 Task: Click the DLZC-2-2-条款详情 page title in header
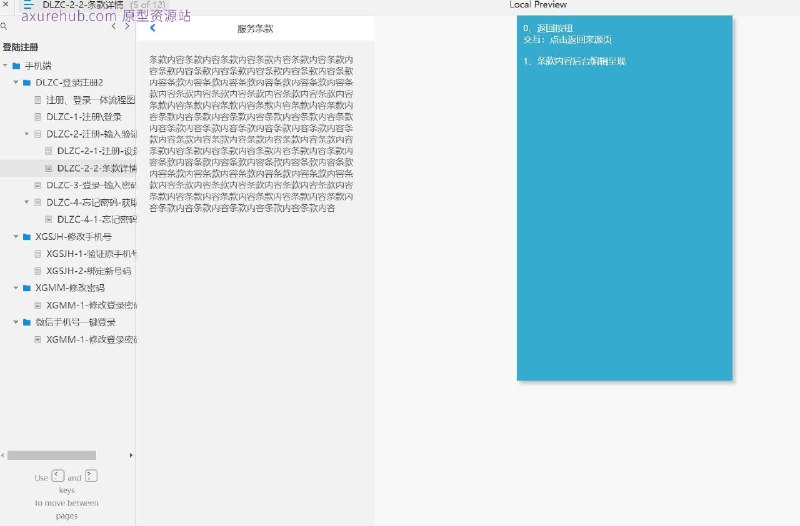pos(83,5)
